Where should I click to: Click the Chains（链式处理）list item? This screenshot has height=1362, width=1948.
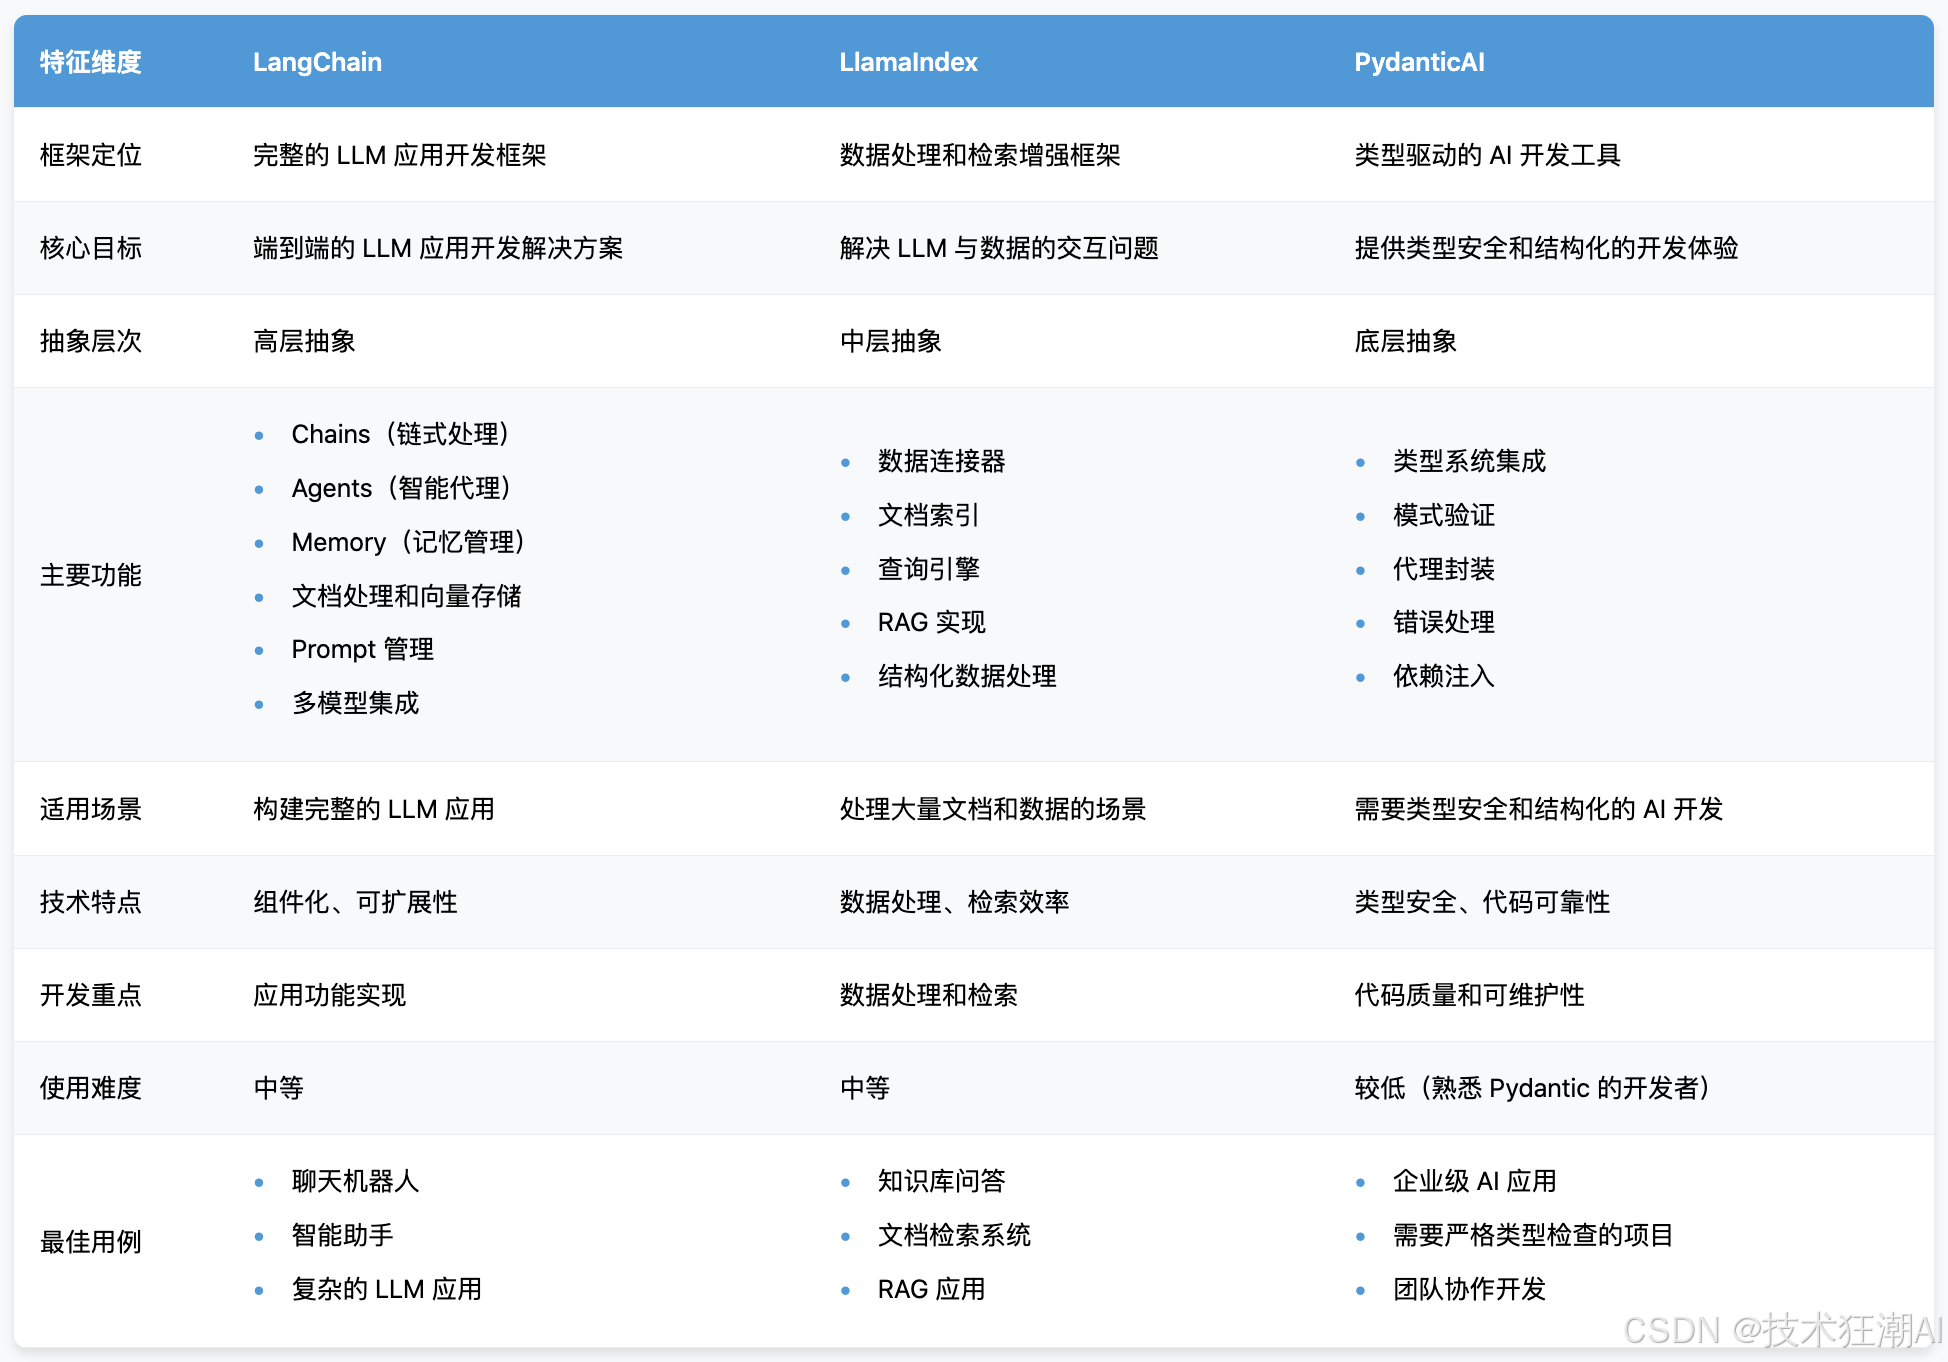pyautogui.click(x=400, y=434)
